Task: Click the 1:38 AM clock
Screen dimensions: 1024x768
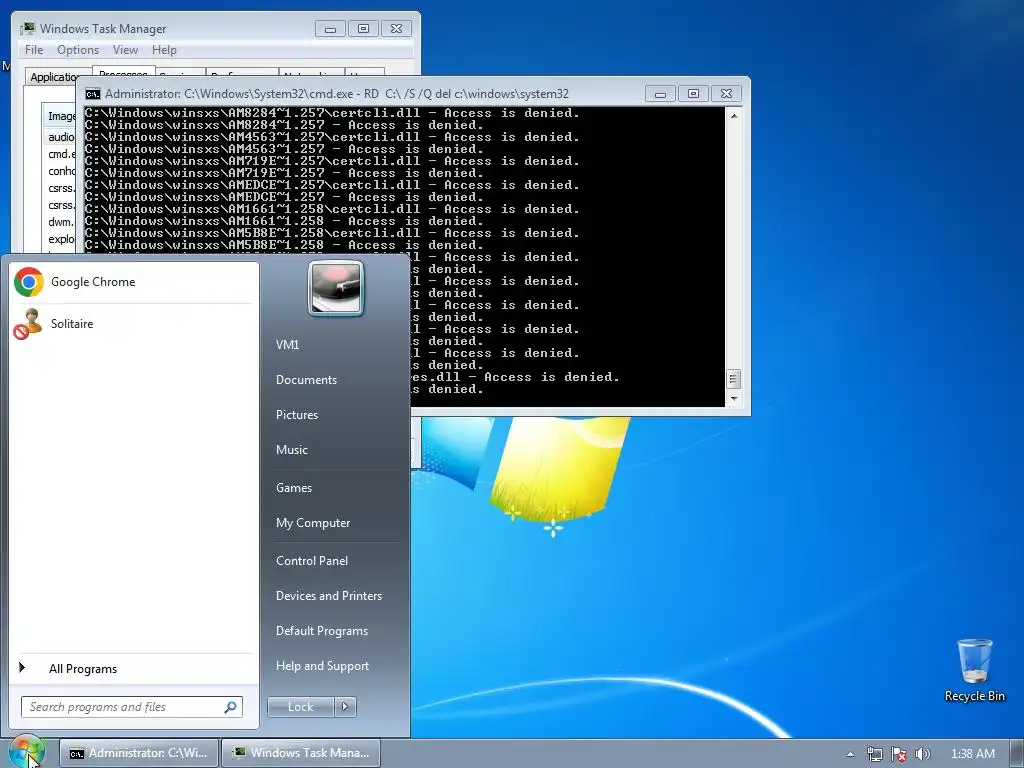Action: coord(972,754)
